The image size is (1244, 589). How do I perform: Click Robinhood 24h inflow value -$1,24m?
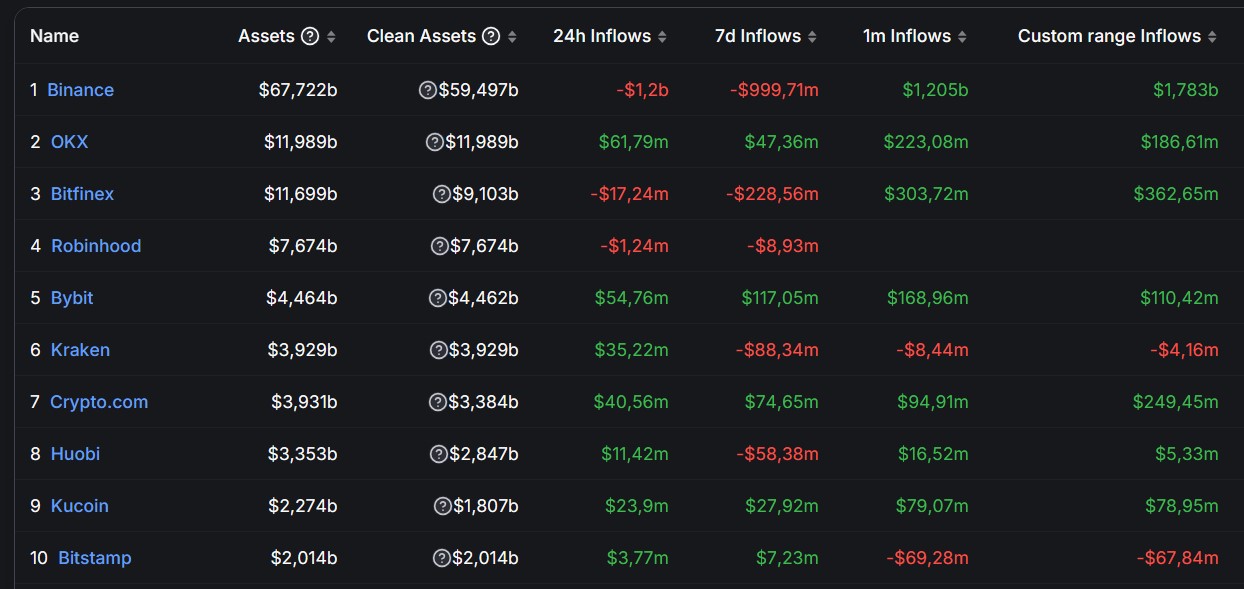coord(635,246)
